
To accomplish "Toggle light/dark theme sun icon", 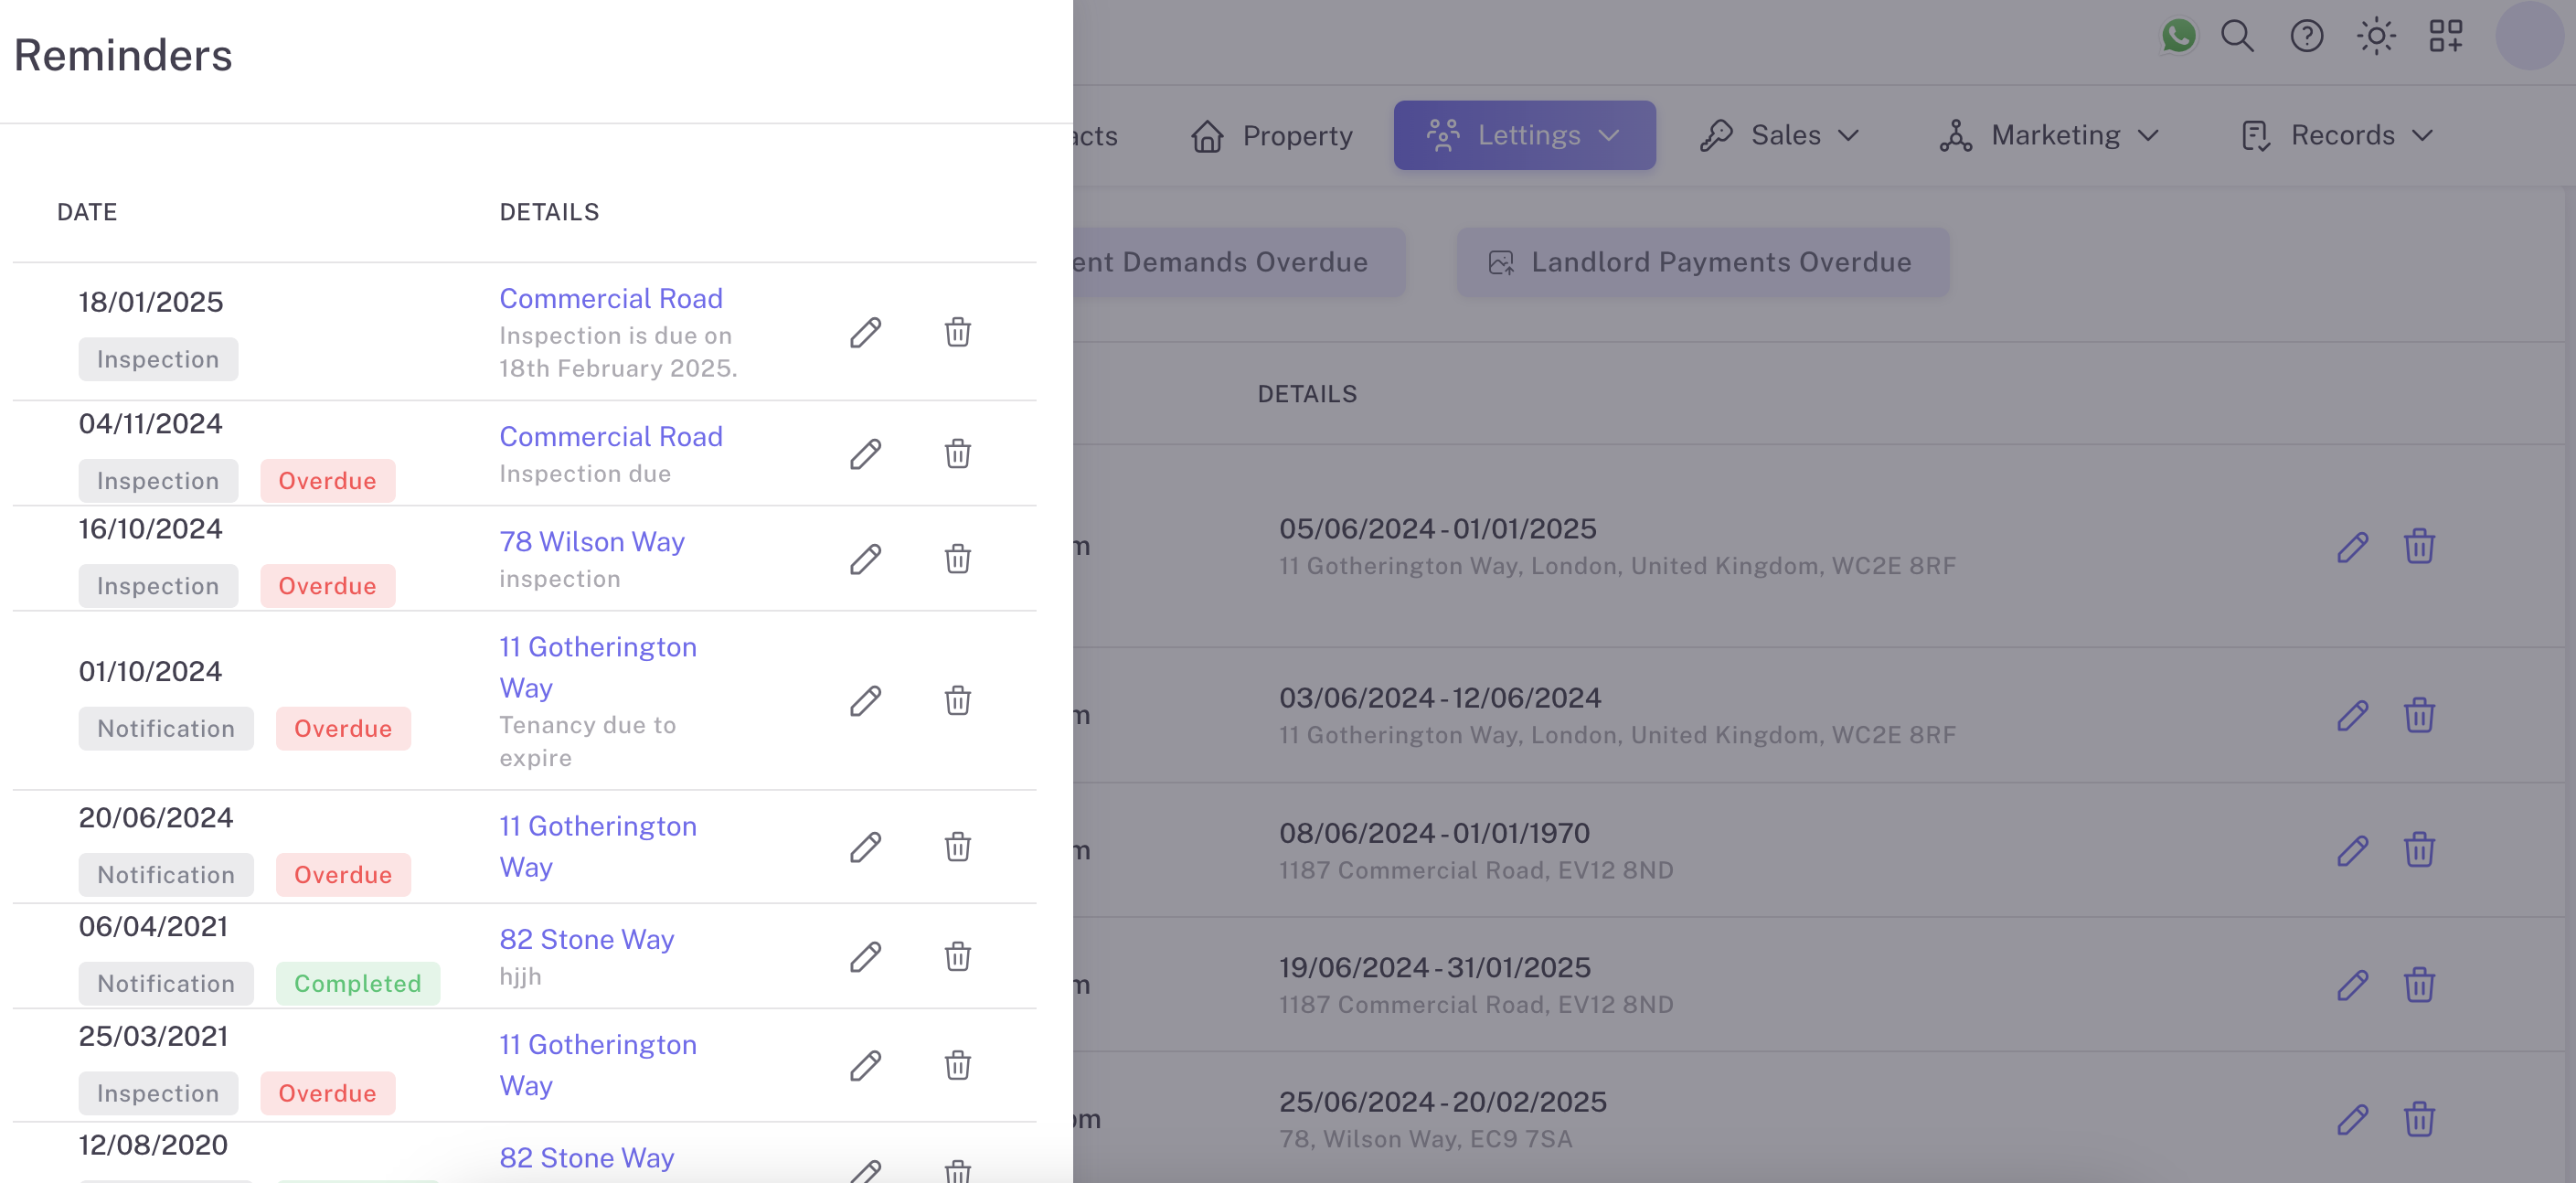I will (2376, 36).
